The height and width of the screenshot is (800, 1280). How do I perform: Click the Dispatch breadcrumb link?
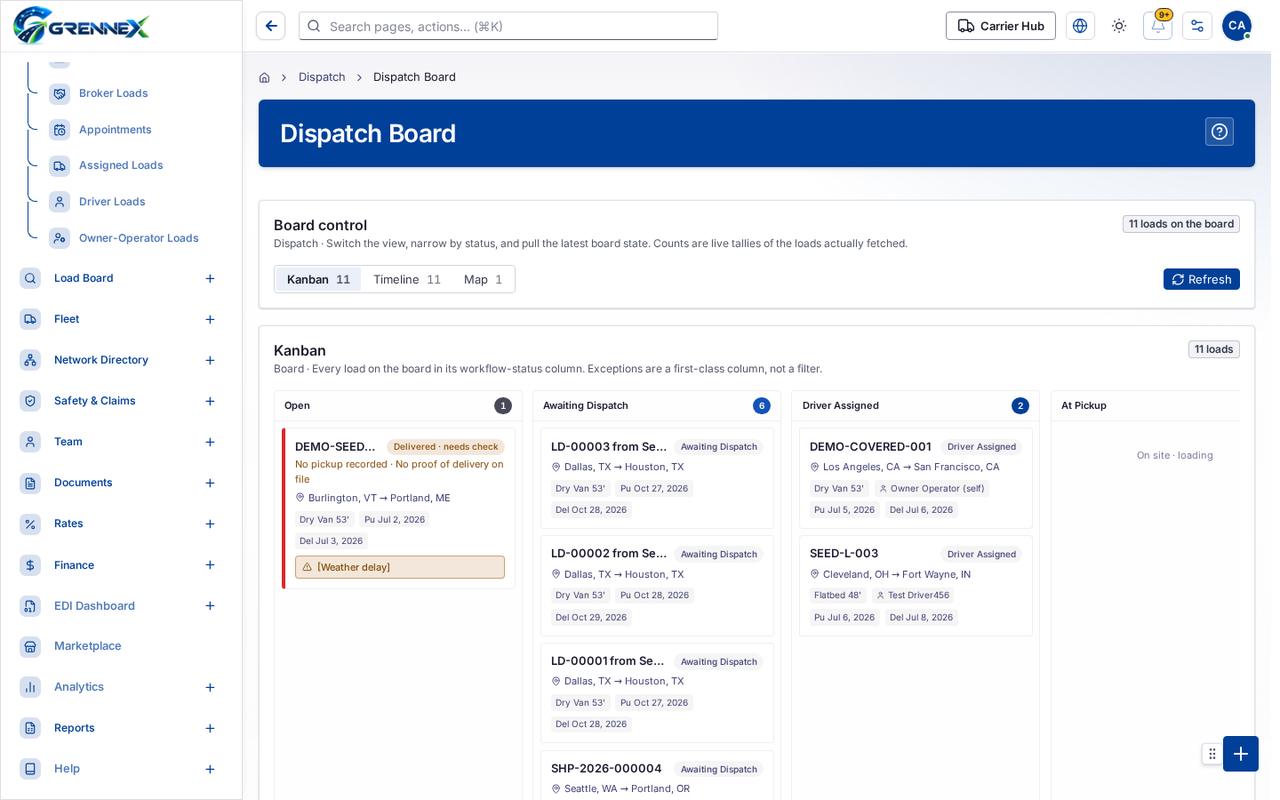[322, 77]
